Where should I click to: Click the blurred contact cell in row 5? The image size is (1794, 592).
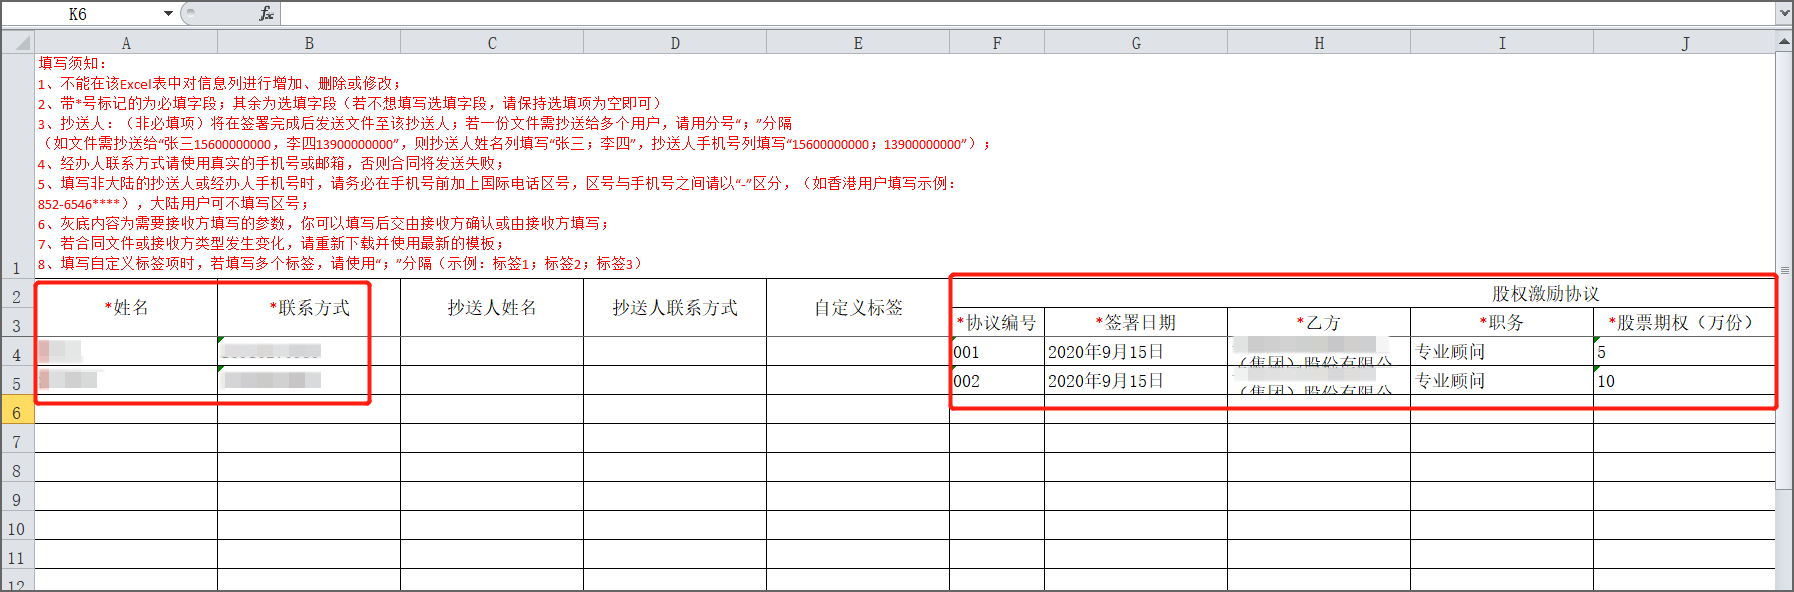309,380
